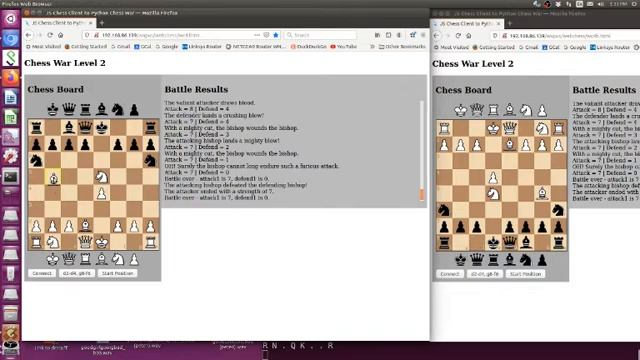
Task: Pick spare white queen below left board
Action: (x=69, y=259)
